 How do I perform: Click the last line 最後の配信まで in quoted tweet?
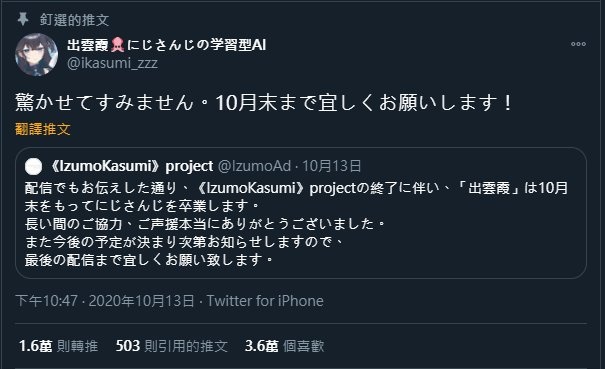(x=149, y=260)
